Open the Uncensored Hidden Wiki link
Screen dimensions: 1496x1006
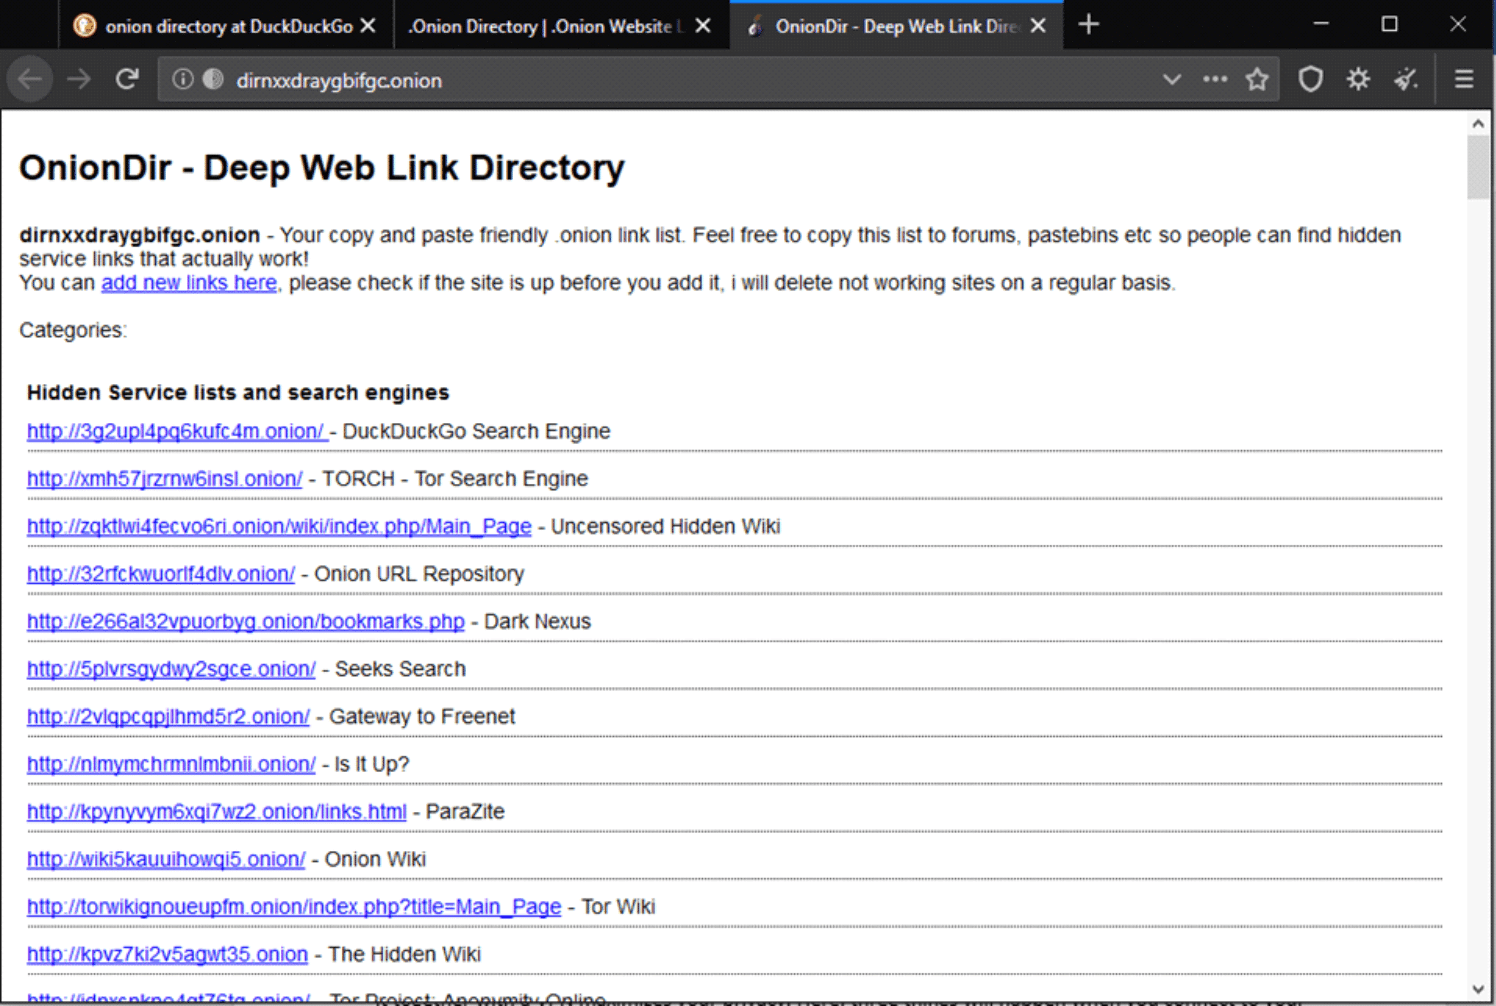279,526
